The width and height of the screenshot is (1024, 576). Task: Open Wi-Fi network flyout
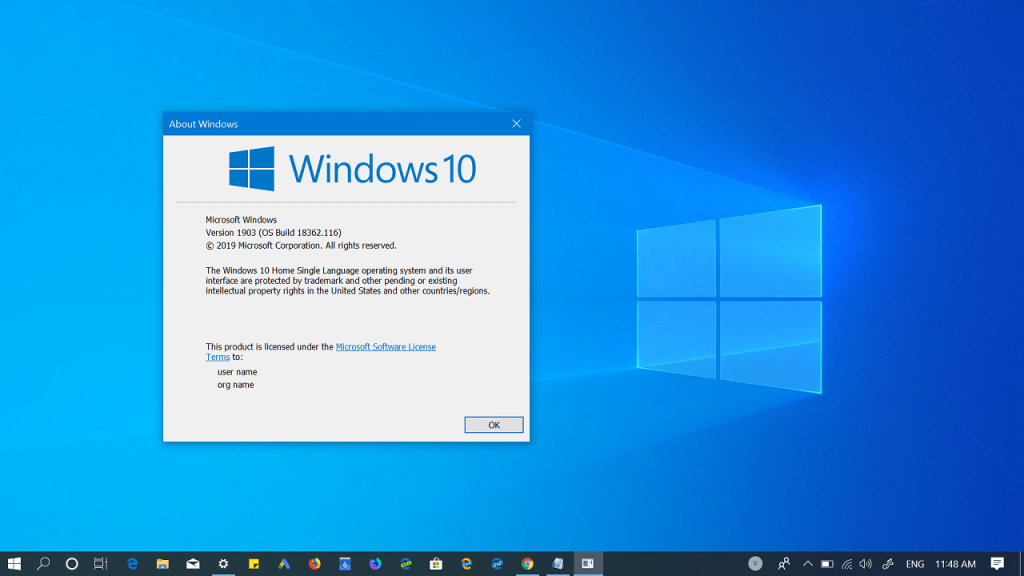coord(847,564)
